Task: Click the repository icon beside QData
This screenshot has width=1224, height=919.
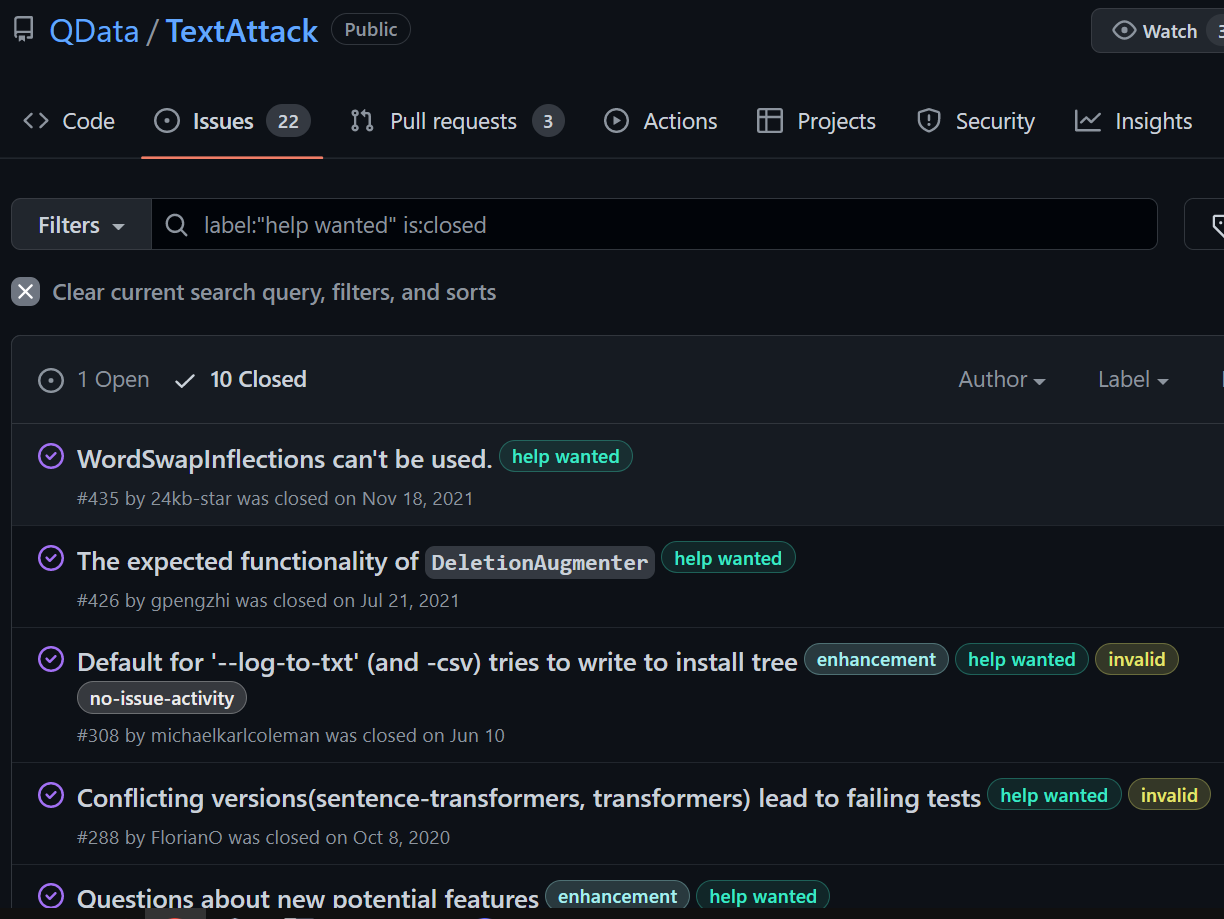Action: (24, 30)
